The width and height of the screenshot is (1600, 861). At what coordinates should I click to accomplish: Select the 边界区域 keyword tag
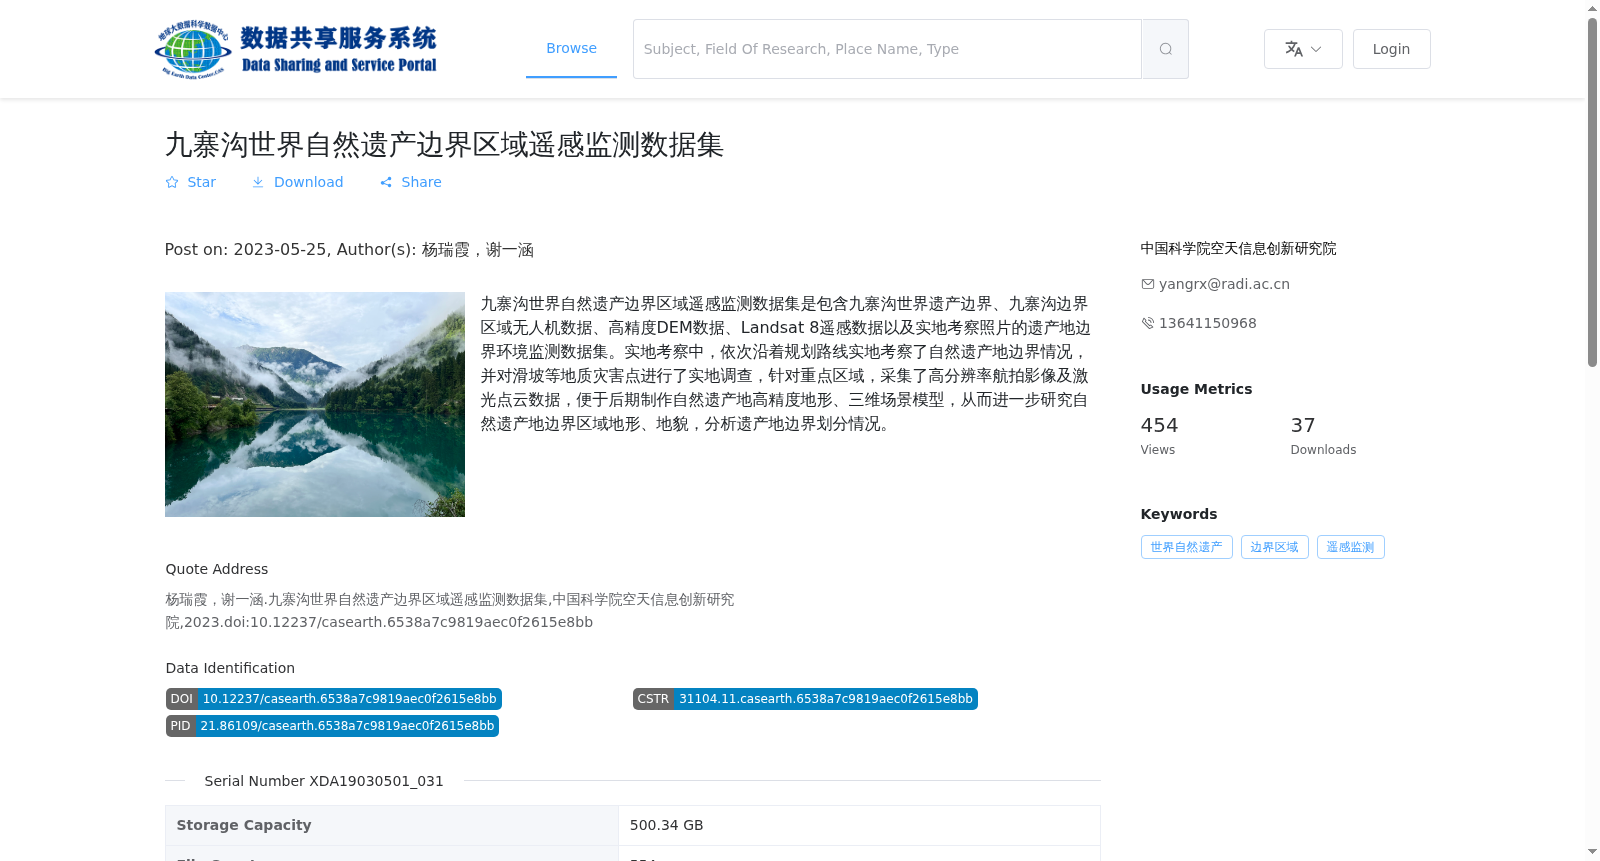tap(1274, 547)
